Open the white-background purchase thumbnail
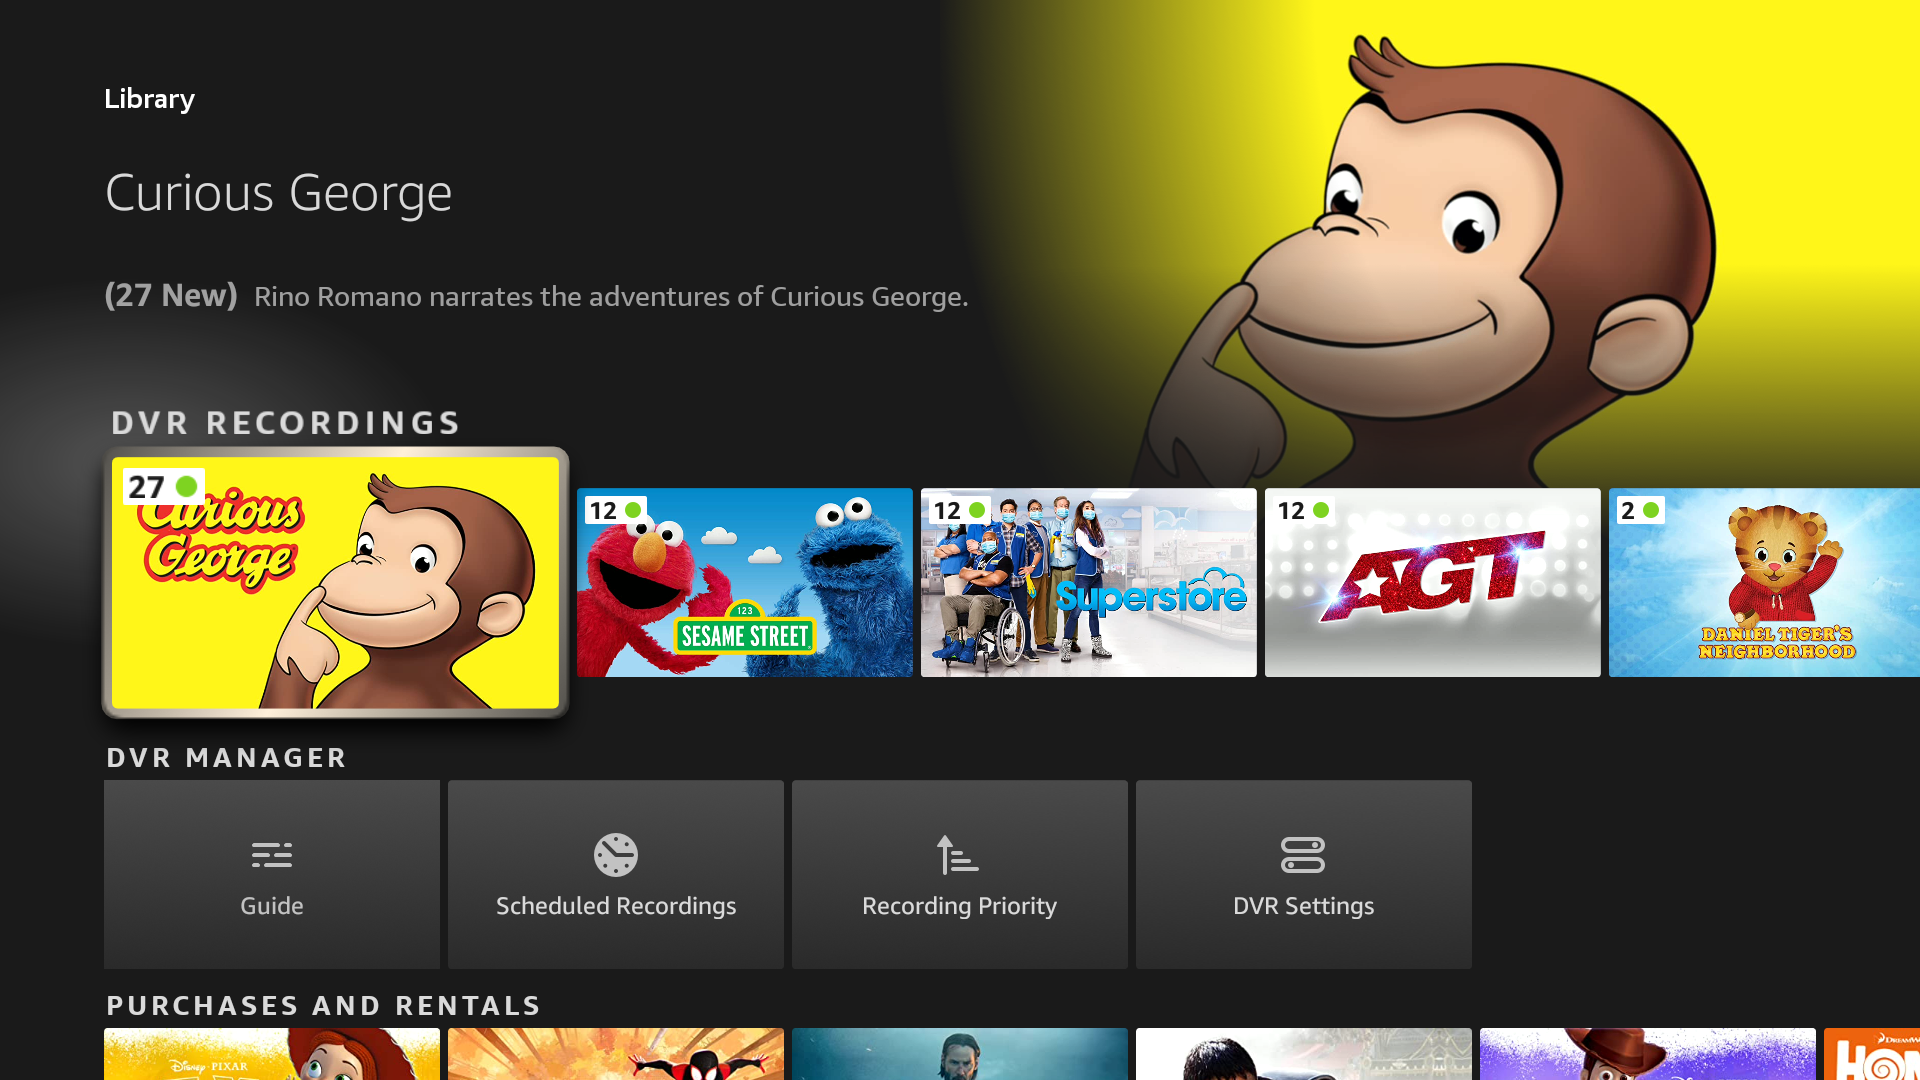This screenshot has width=1920, height=1080. pyautogui.click(x=1304, y=1054)
